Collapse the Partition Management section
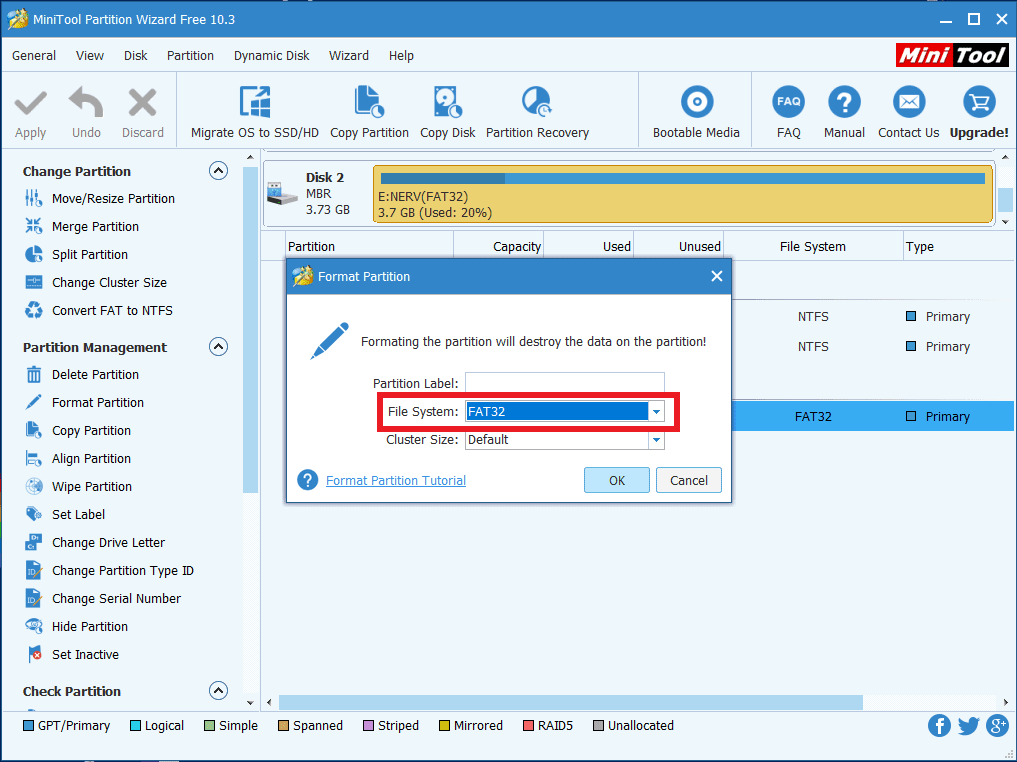The height and width of the screenshot is (762, 1017). 219,347
